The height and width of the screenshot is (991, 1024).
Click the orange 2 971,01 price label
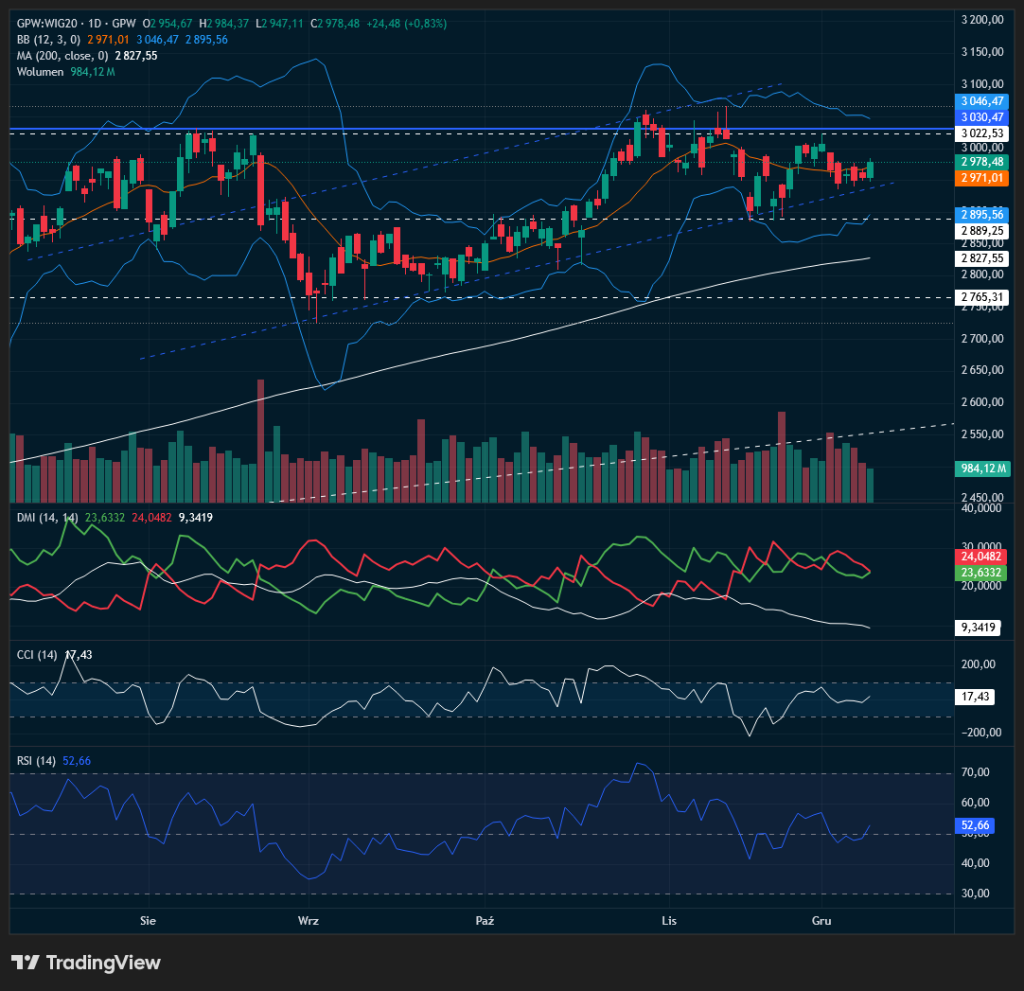pyautogui.click(x=981, y=177)
